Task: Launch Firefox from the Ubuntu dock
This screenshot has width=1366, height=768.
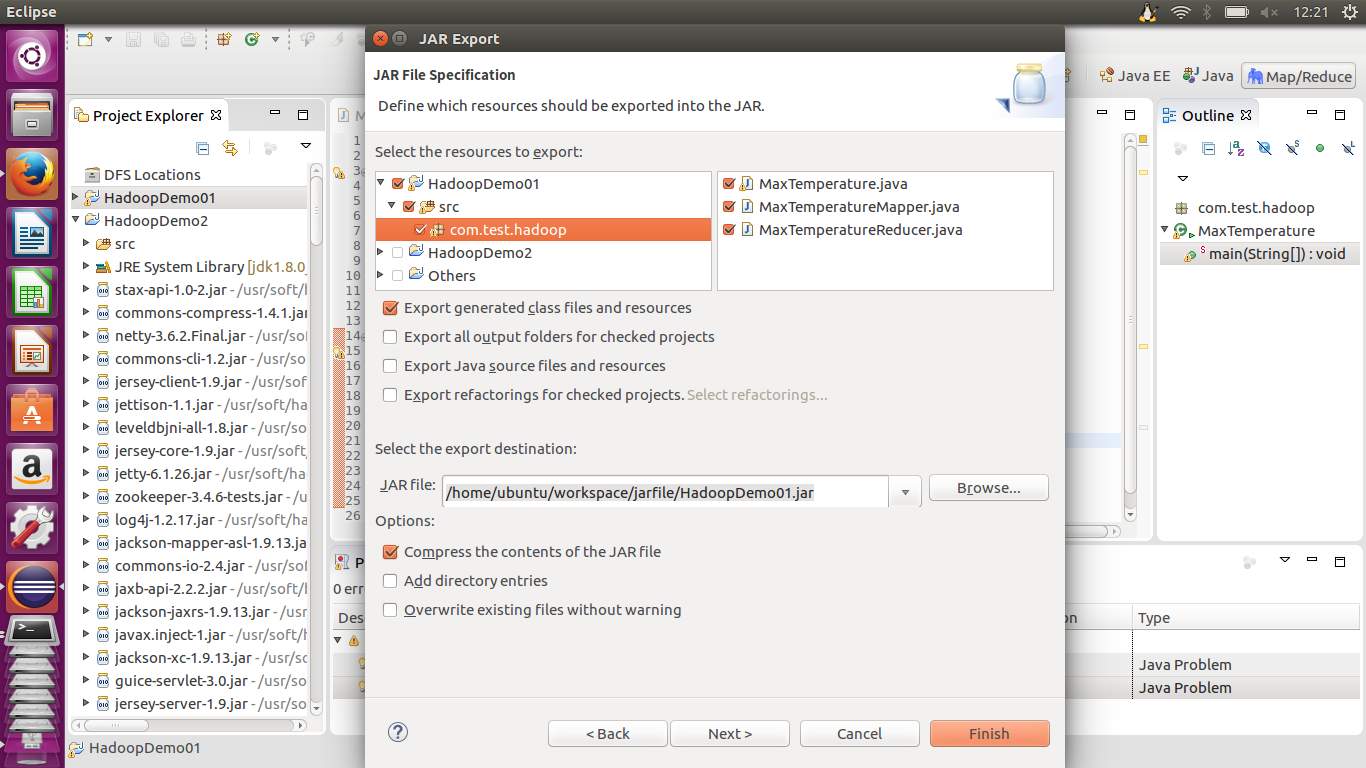Action: pyautogui.click(x=32, y=176)
